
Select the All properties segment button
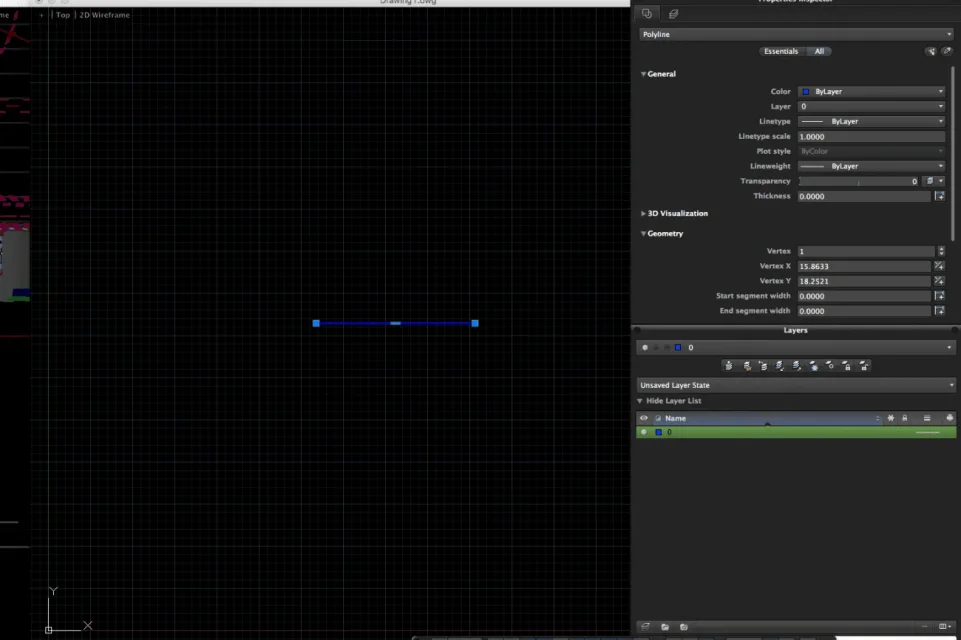(x=819, y=51)
